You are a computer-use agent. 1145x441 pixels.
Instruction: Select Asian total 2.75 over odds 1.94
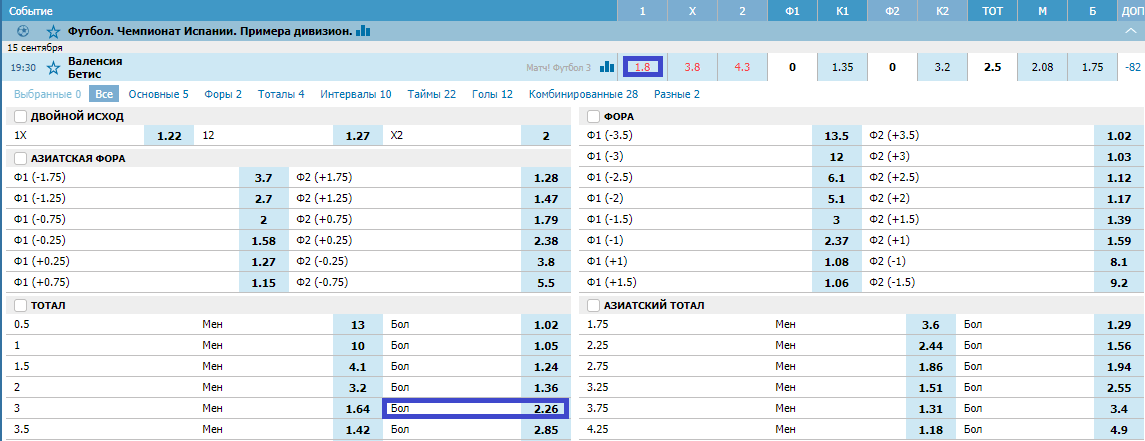pos(1119,367)
